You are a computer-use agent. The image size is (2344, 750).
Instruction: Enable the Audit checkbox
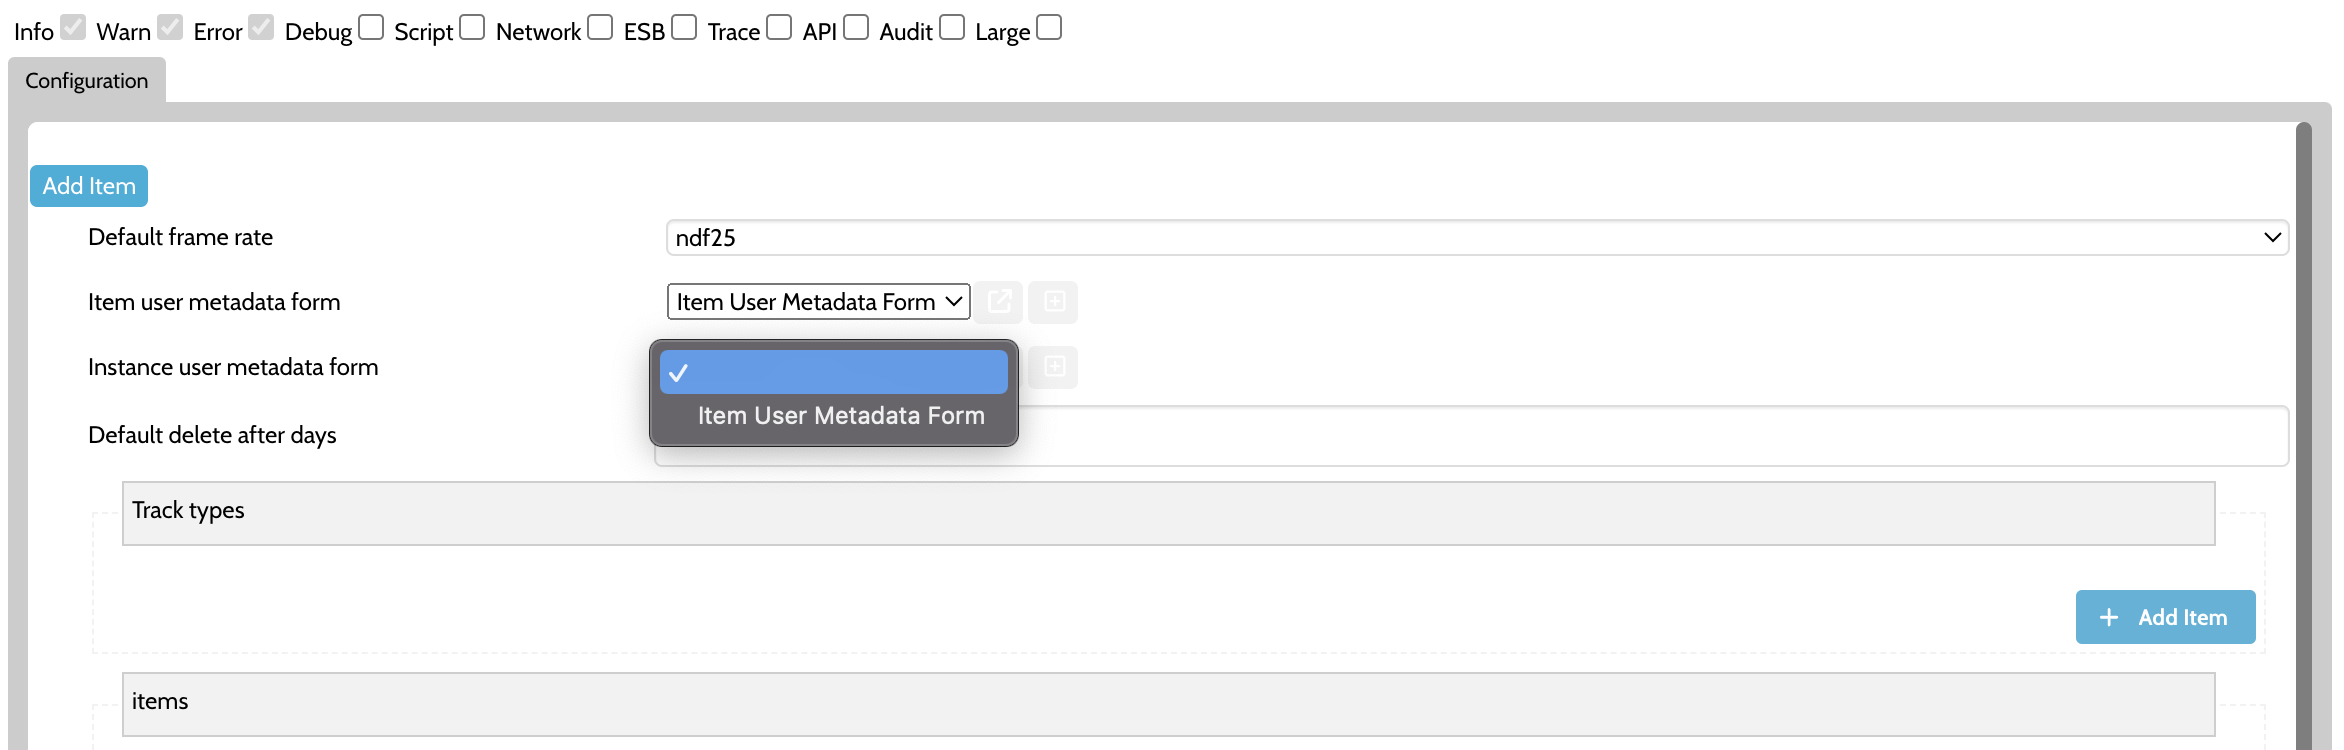(952, 27)
